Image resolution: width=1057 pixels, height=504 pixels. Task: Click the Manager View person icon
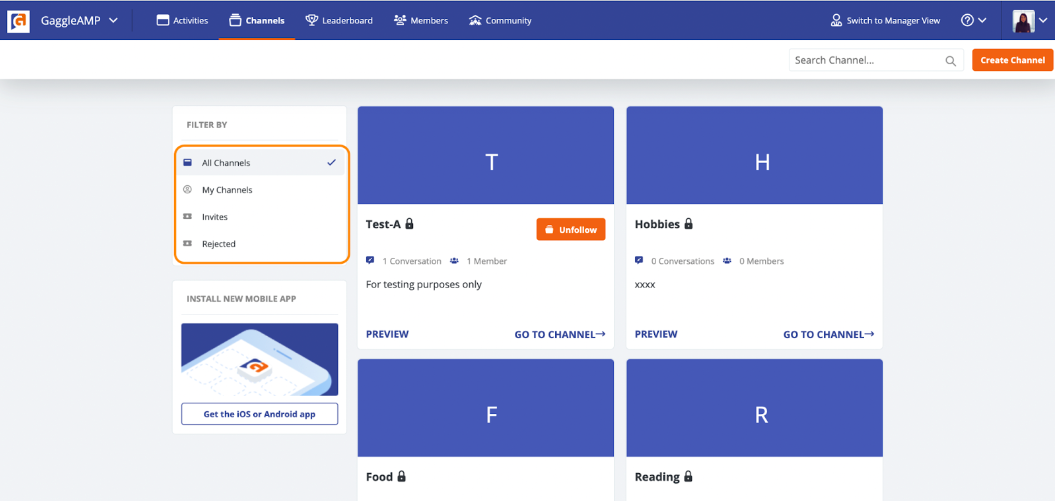point(837,20)
